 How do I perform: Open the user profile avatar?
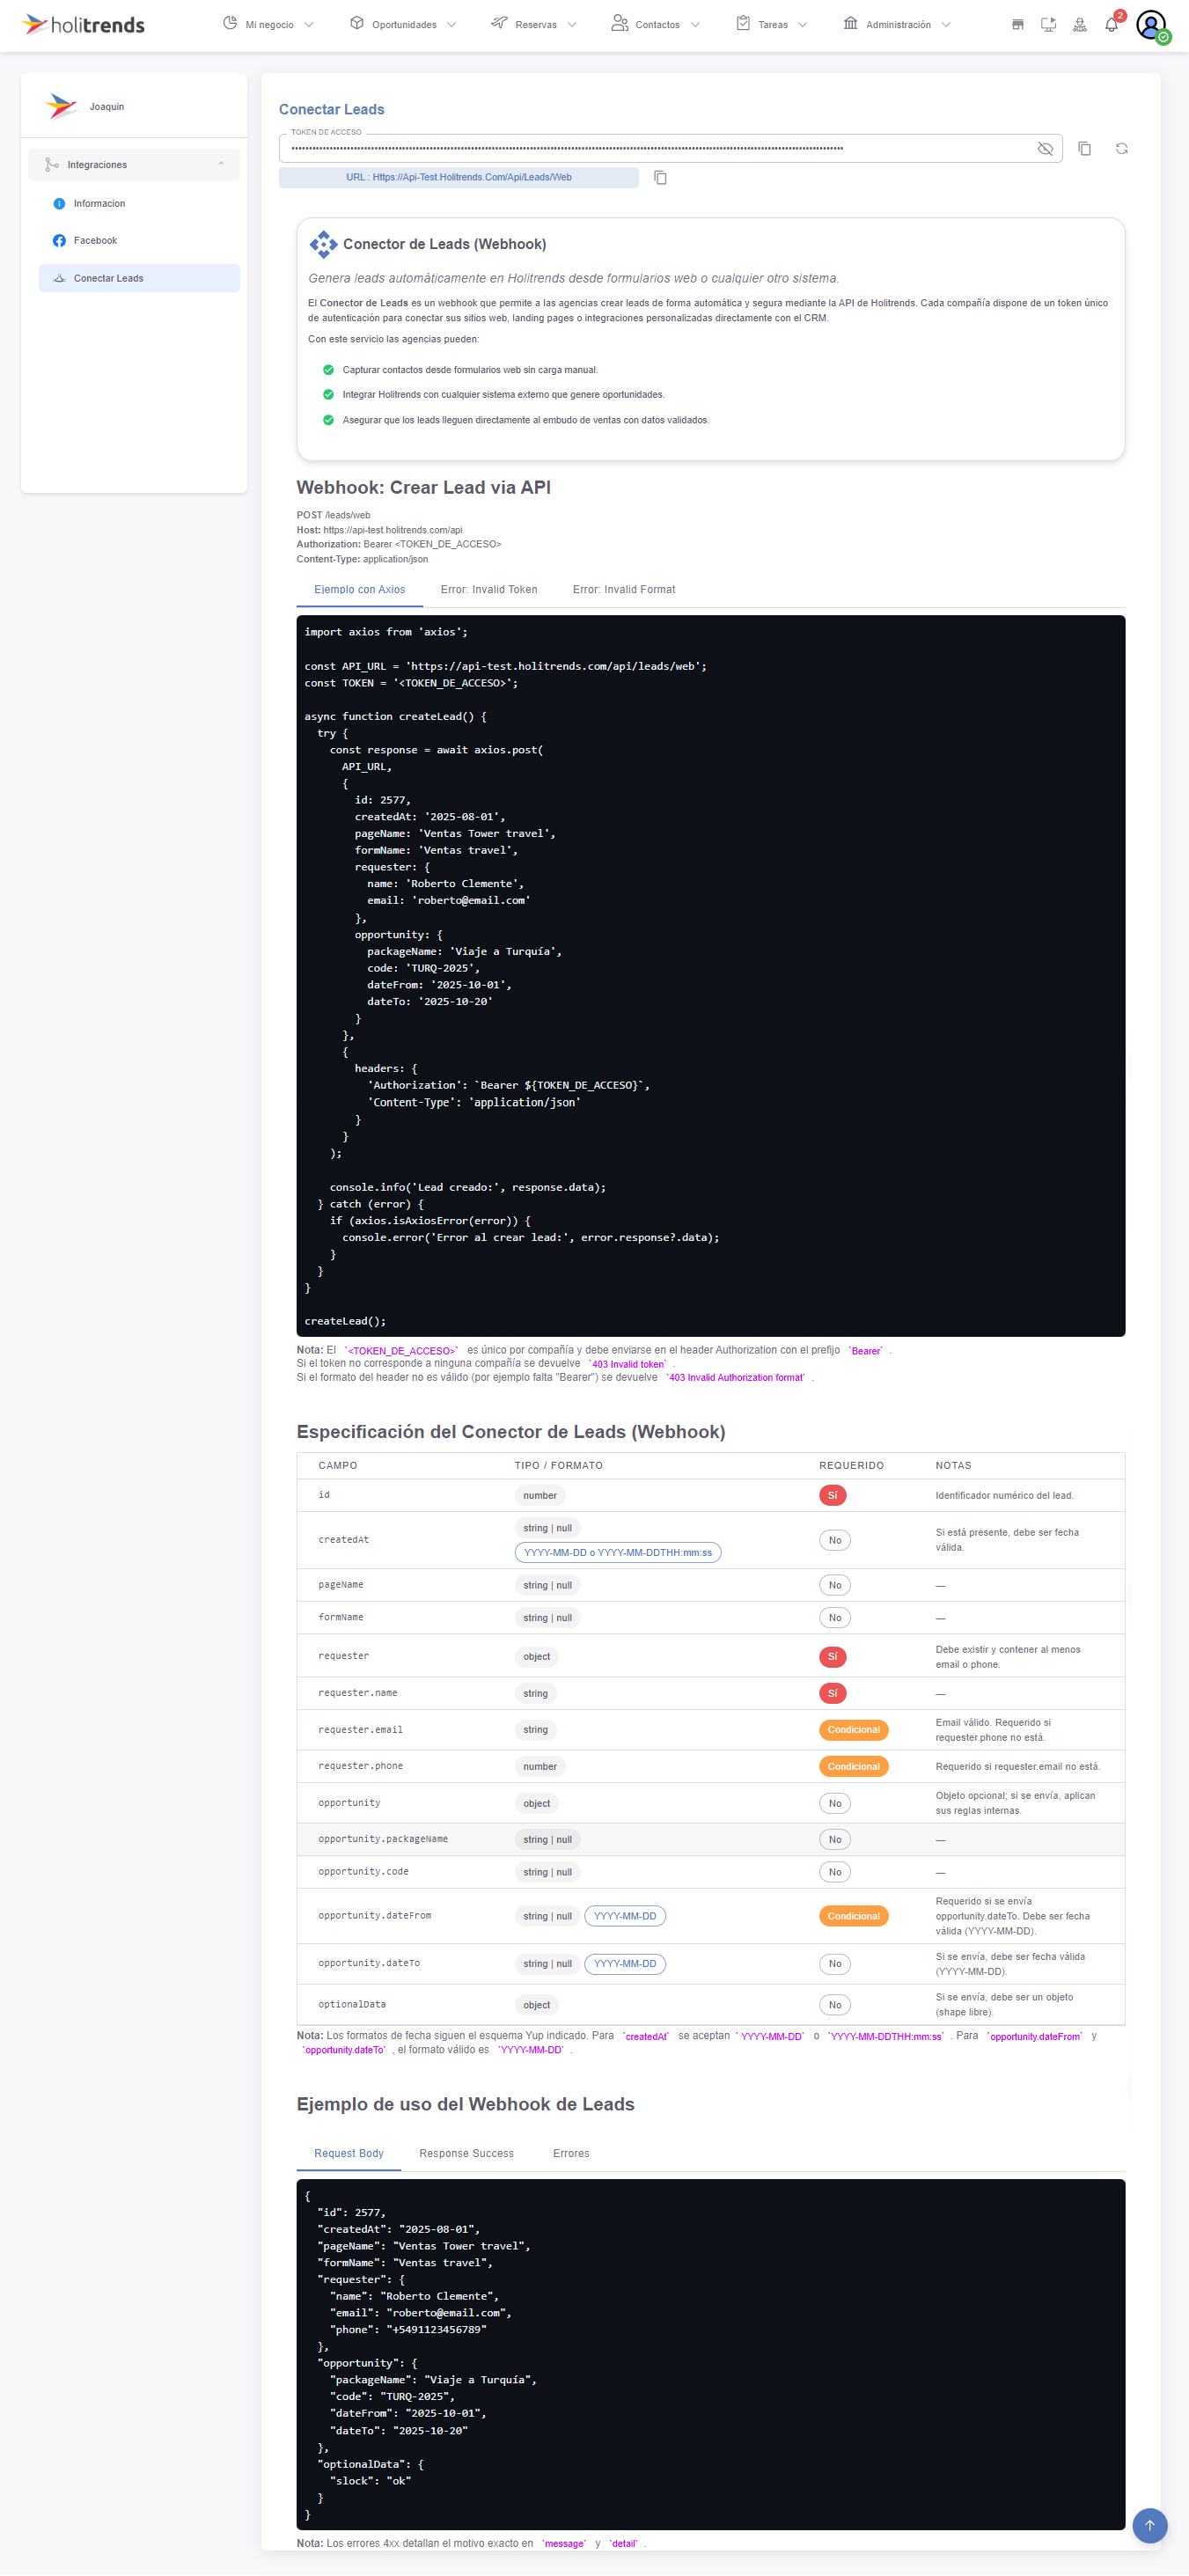coord(1151,24)
